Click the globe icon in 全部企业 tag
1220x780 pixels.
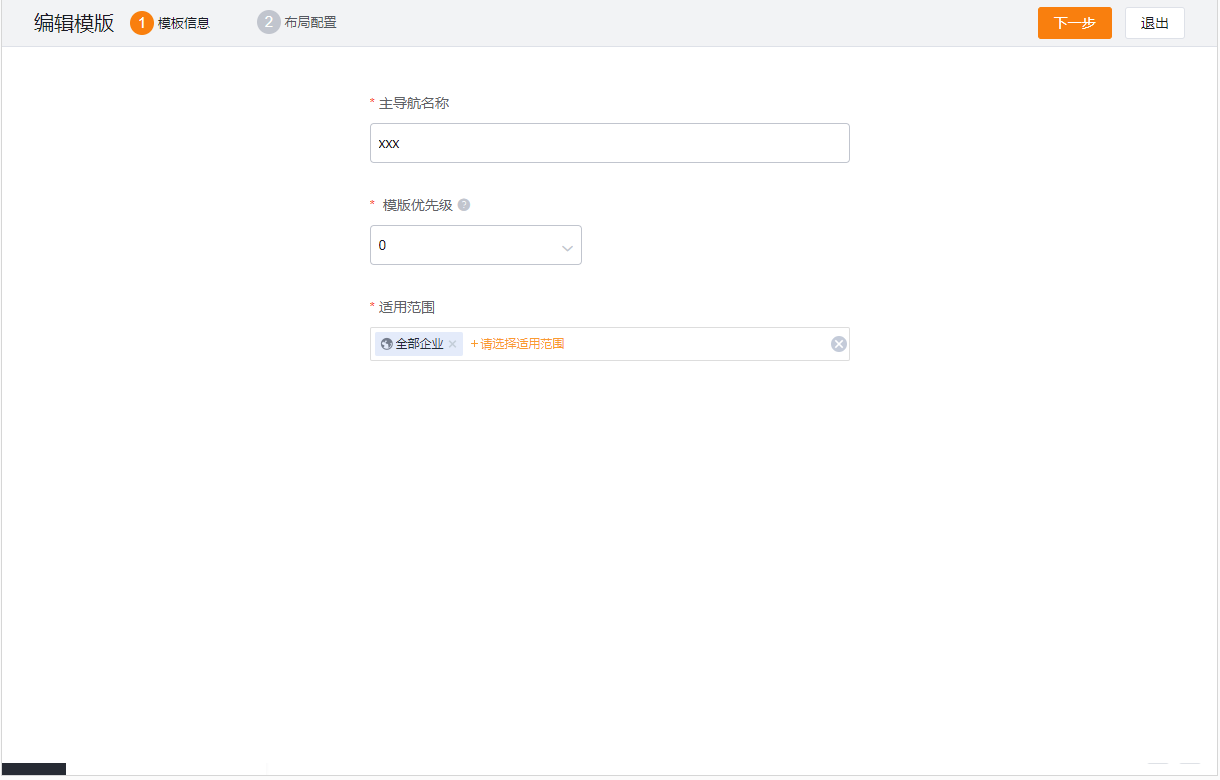click(387, 344)
